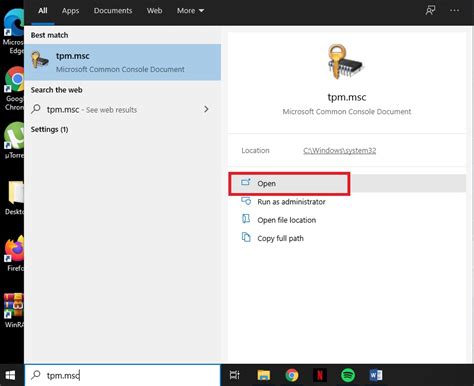Open Spotify from the taskbar
Image resolution: width=474 pixels, height=386 pixels.
(x=348, y=375)
